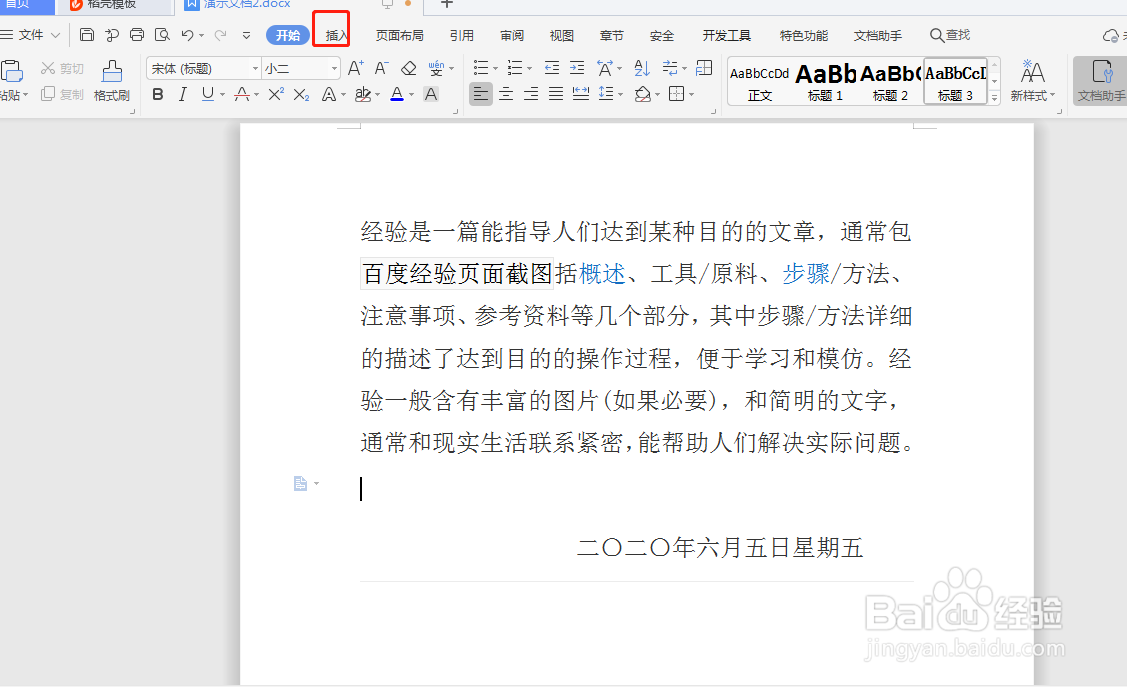
Task: Click the distributed alignment icon
Action: pyautogui.click(x=581, y=94)
